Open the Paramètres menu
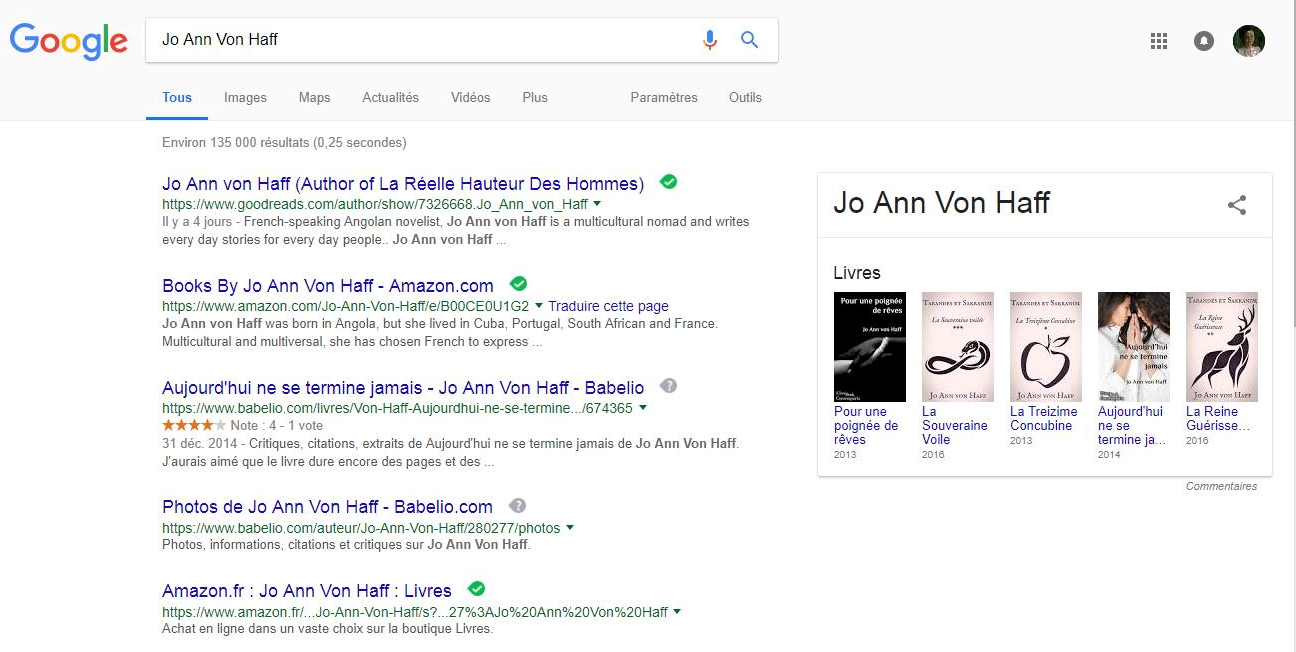1296x652 pixels. coord(664,97)
